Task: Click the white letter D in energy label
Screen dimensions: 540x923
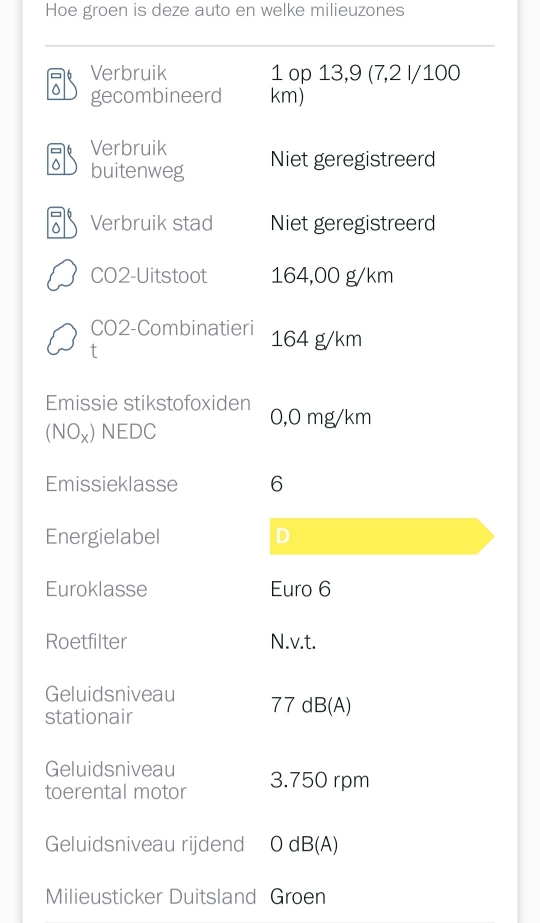Action: tap(283, 536)
